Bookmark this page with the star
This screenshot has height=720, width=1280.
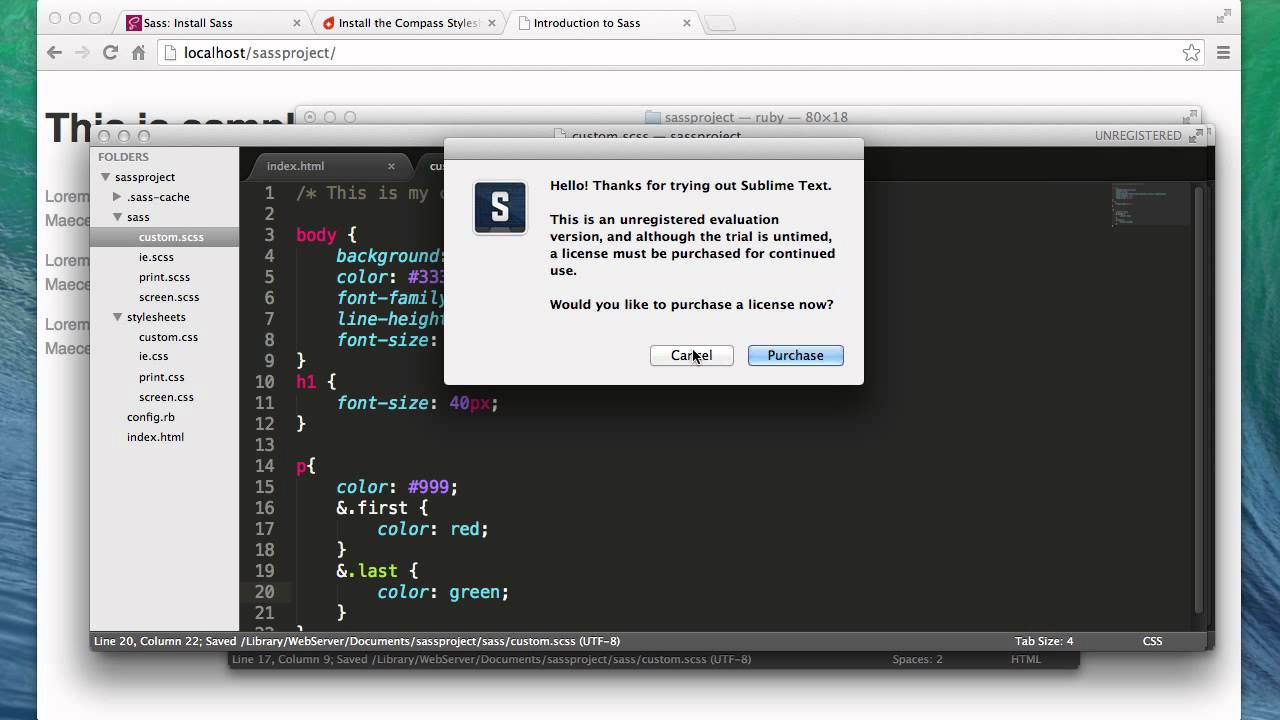tap(1191, 53)
